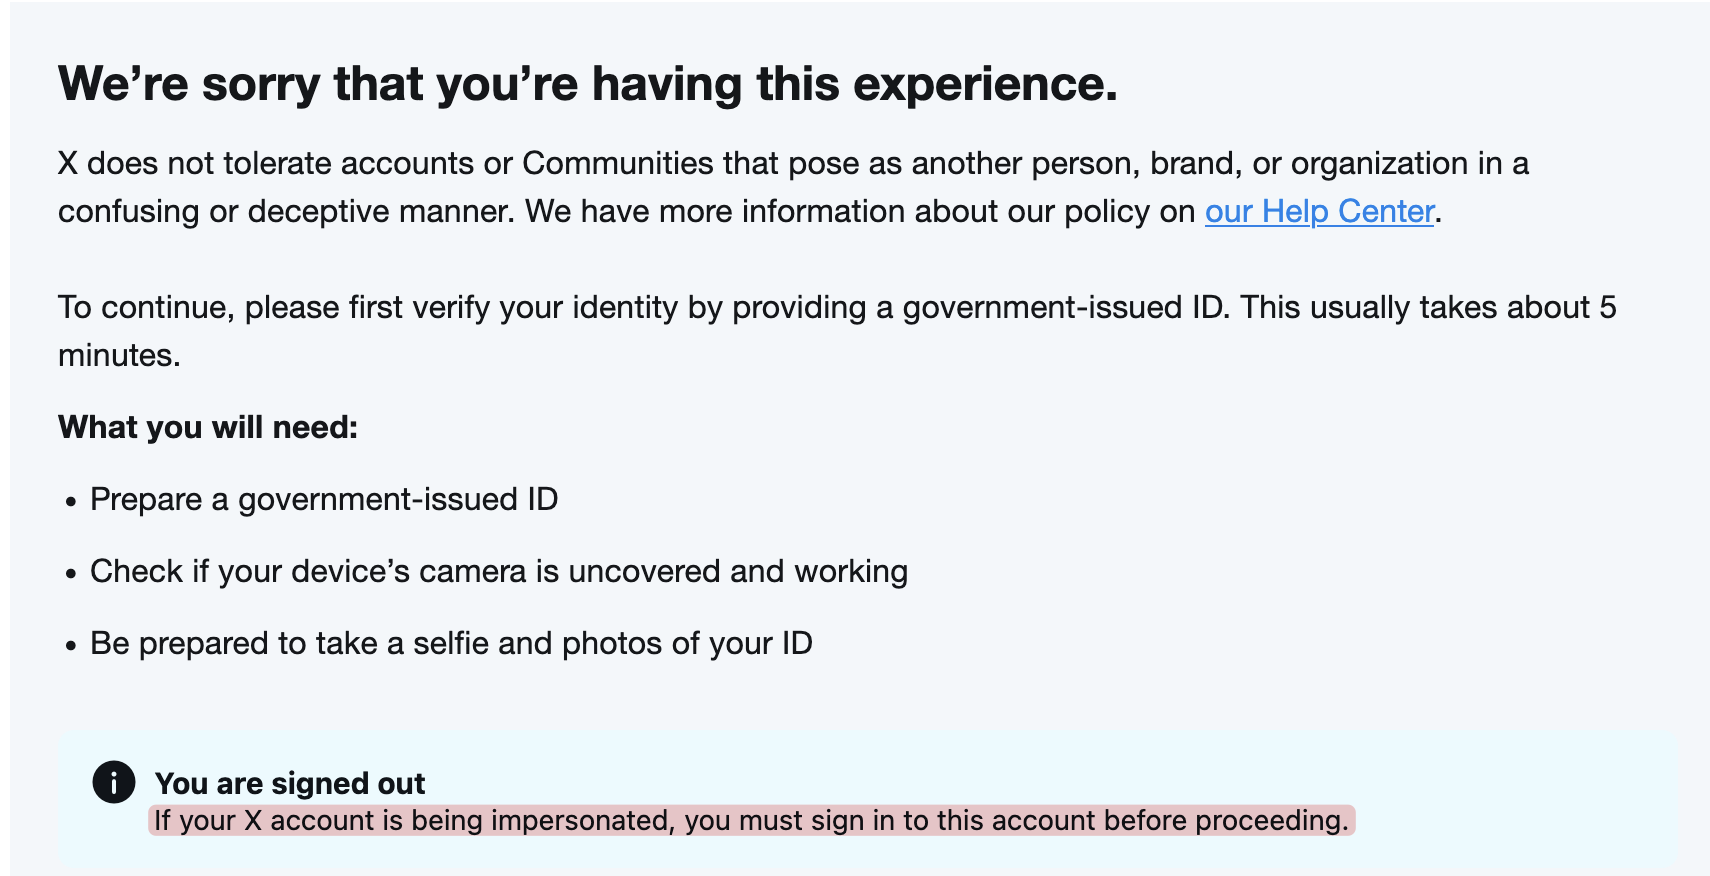The width and height of the screenshot is (1710, 876).
Task: Click the page heading 'We're sorry that you're having this experience.'
Action: click(588, 83)
